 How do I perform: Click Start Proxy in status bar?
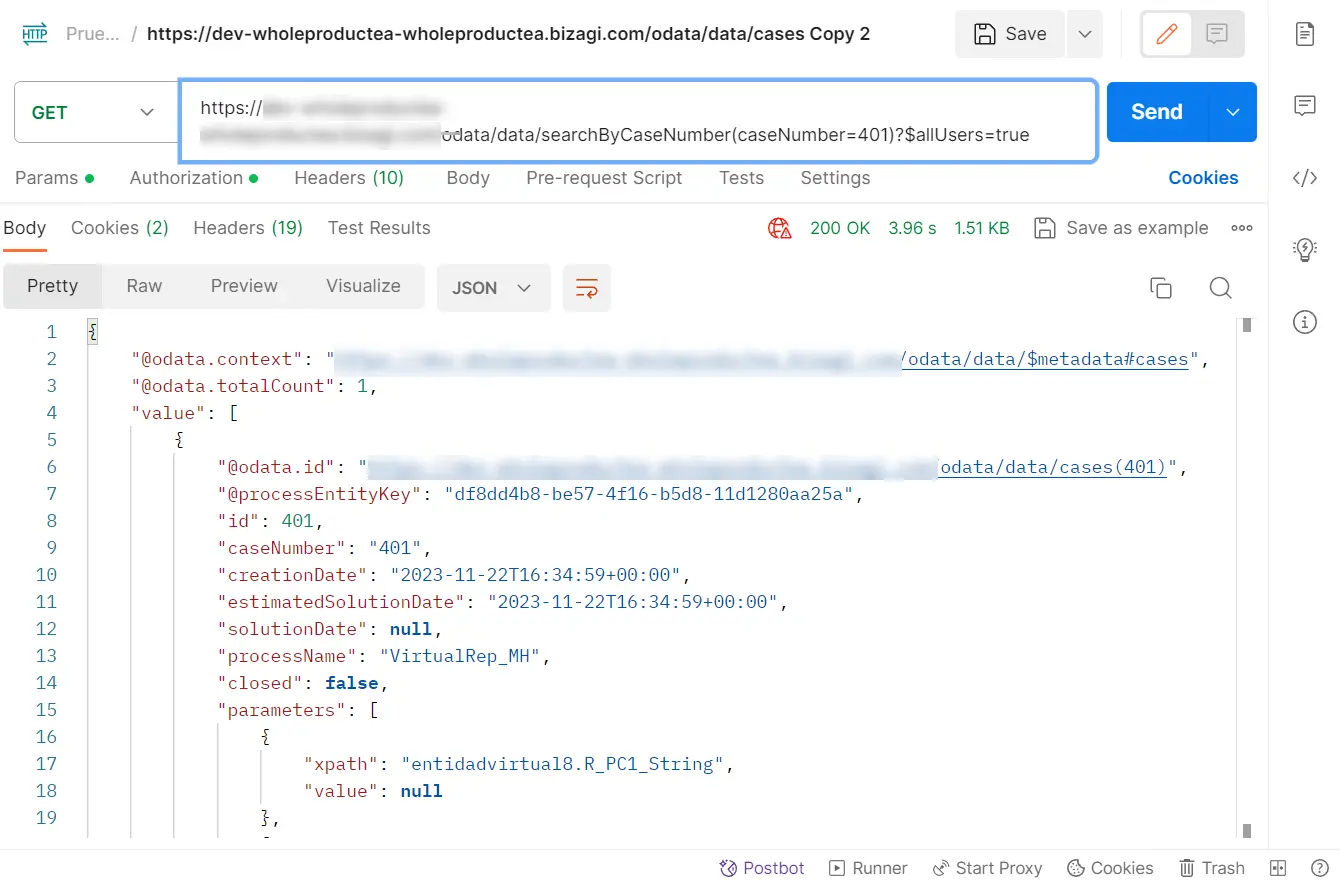click(x=987, y=868)
